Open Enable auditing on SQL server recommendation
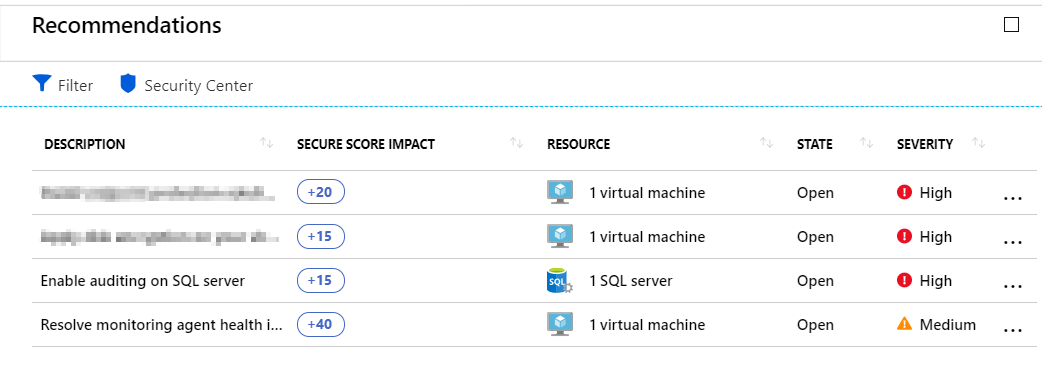Image resolution: width=1042 pixels, height=365 pixels. (x=143, y=281)
